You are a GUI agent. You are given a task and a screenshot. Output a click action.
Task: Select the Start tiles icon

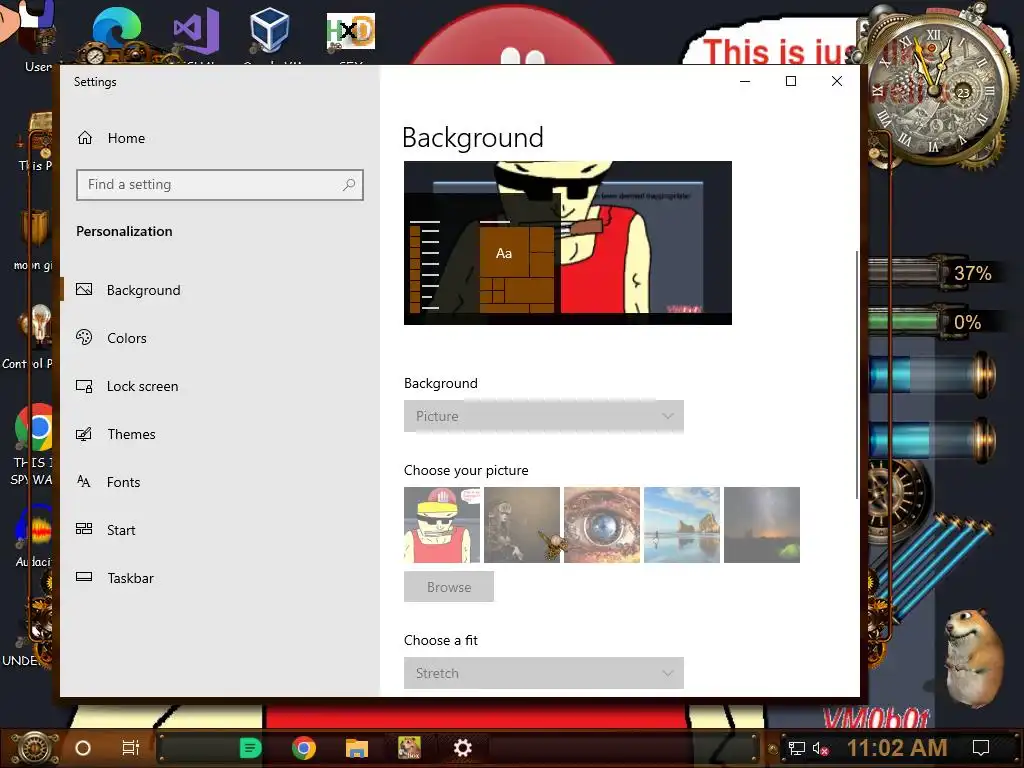[84, 529]
